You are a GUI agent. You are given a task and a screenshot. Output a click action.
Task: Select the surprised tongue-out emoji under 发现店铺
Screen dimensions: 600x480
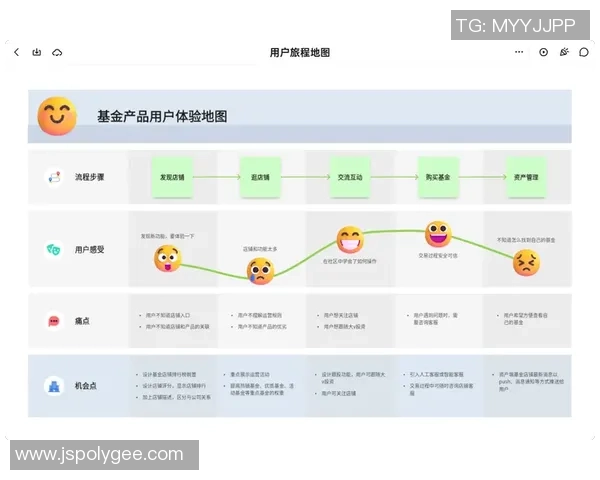click(168, 259)
